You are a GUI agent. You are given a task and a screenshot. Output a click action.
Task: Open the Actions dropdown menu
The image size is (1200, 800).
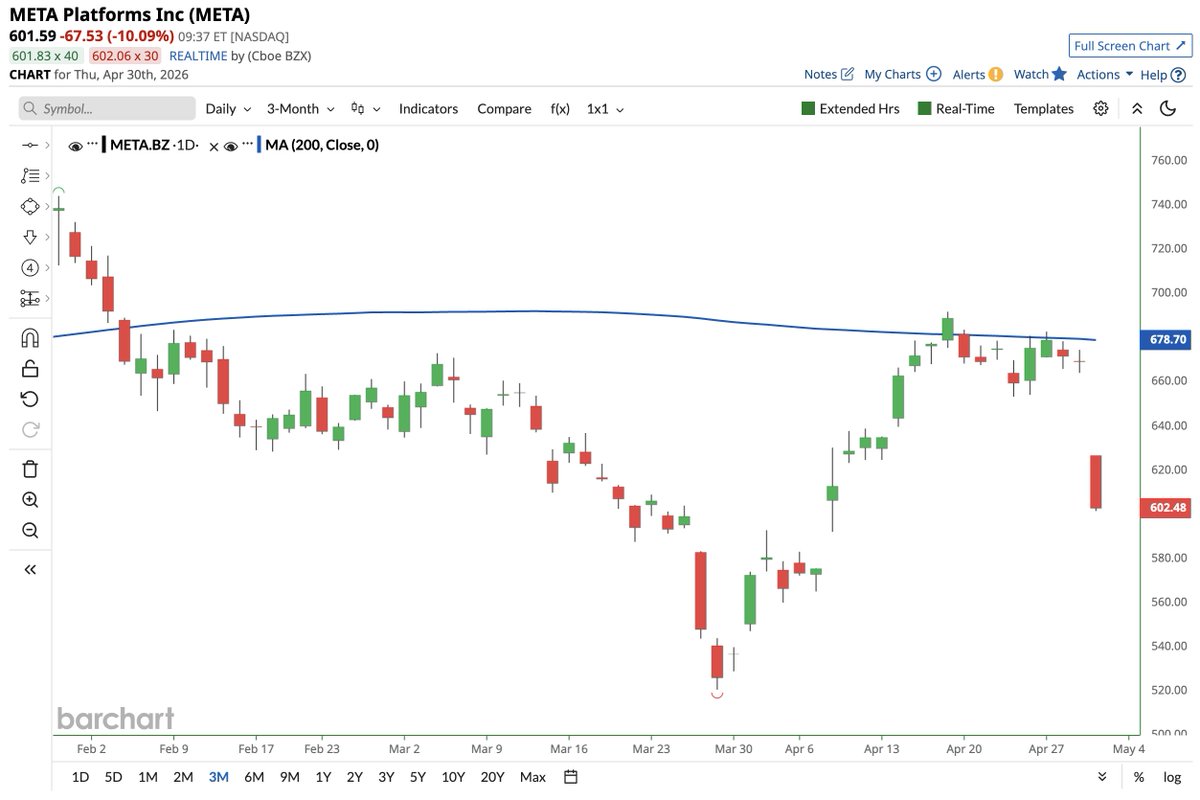point(1105,74)
